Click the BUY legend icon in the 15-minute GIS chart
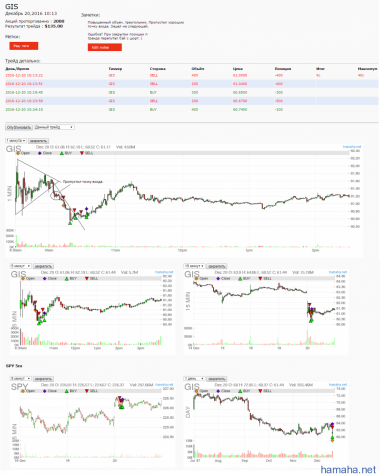The height and width of the screenshot is (474, 380). 240,278
